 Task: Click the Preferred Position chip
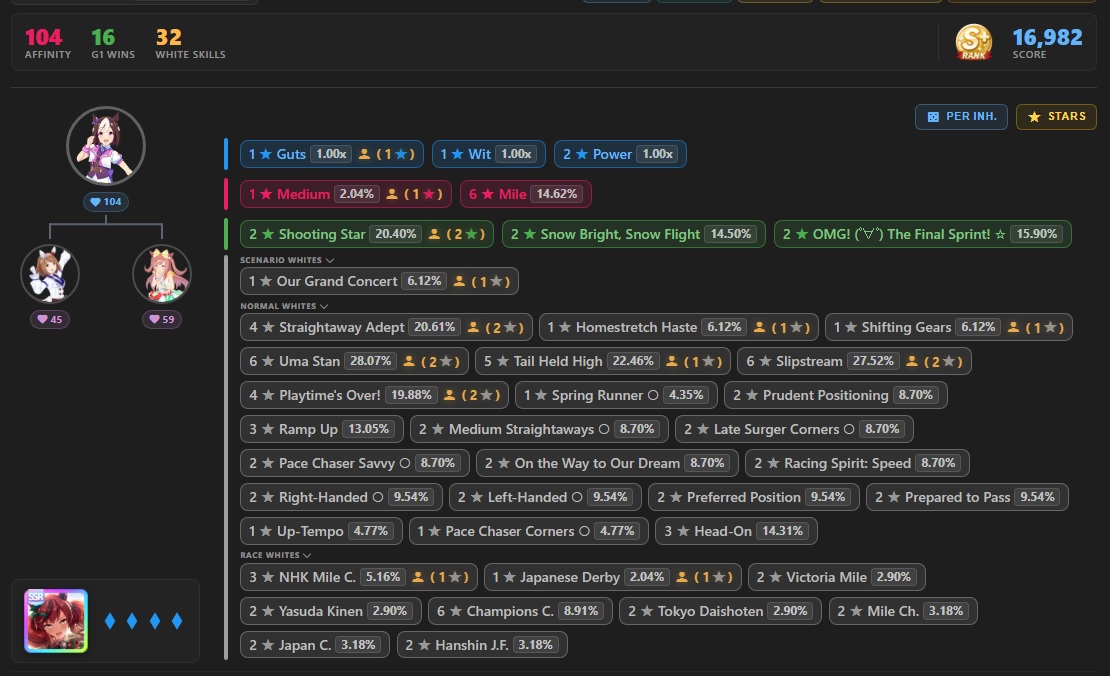click(753, 497)
